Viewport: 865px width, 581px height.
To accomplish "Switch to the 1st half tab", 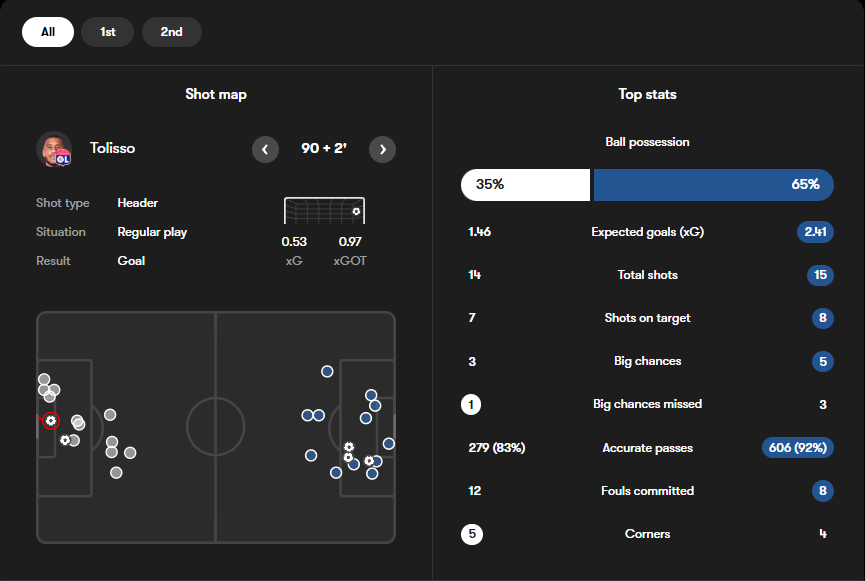I will tap(108, 32).
